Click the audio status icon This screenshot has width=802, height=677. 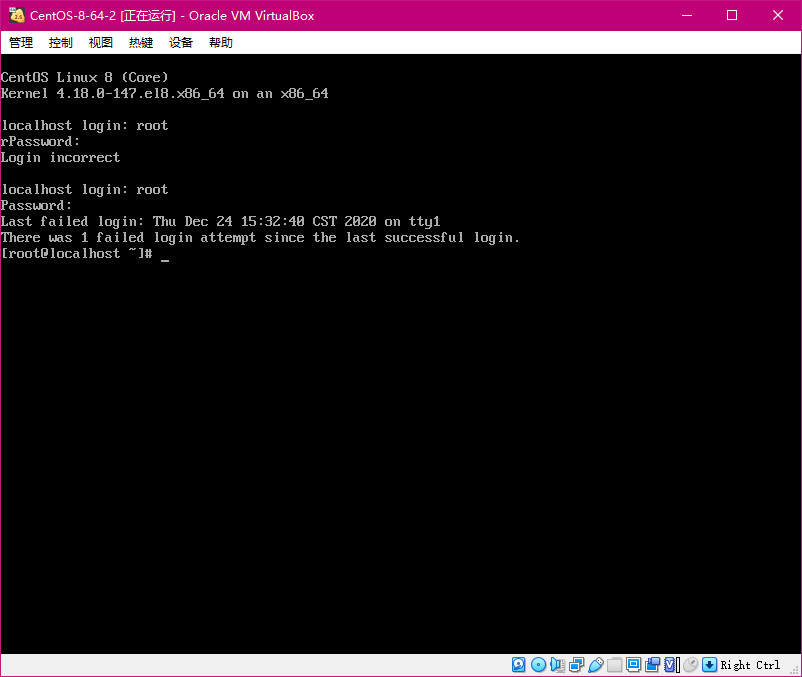(x=557, y=664)
